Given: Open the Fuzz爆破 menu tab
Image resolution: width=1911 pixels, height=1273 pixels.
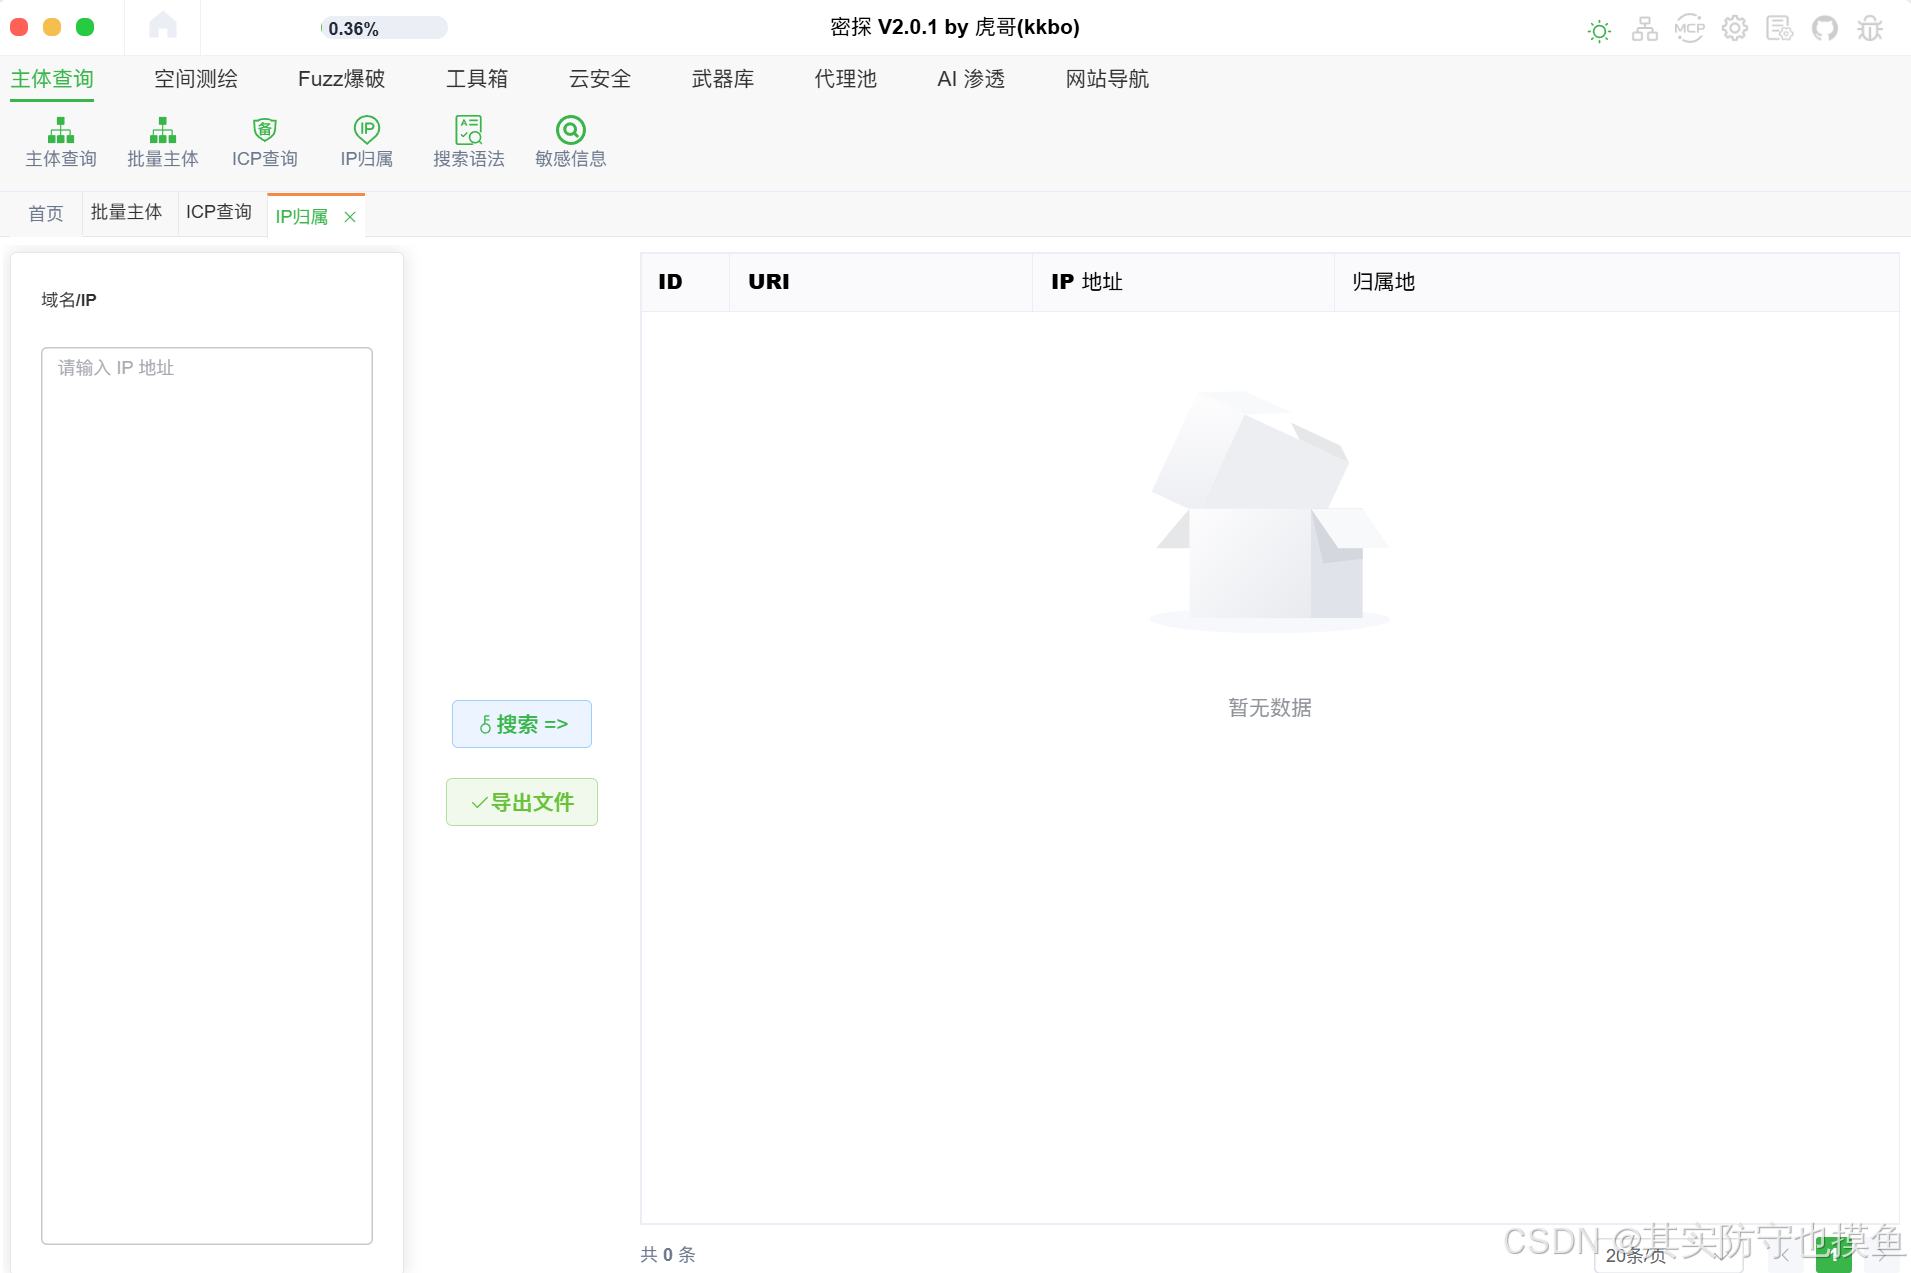Looking at the screenshot, I should point(341,79).
